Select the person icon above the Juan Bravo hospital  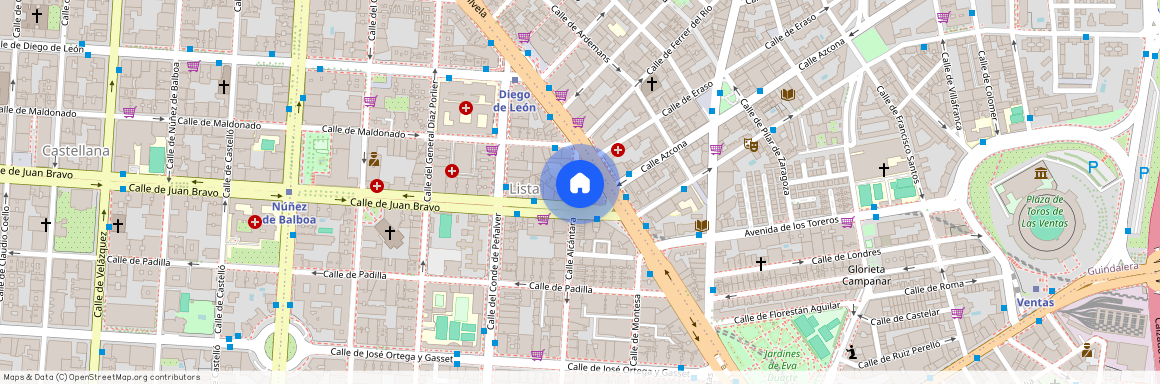pos(374,158)
